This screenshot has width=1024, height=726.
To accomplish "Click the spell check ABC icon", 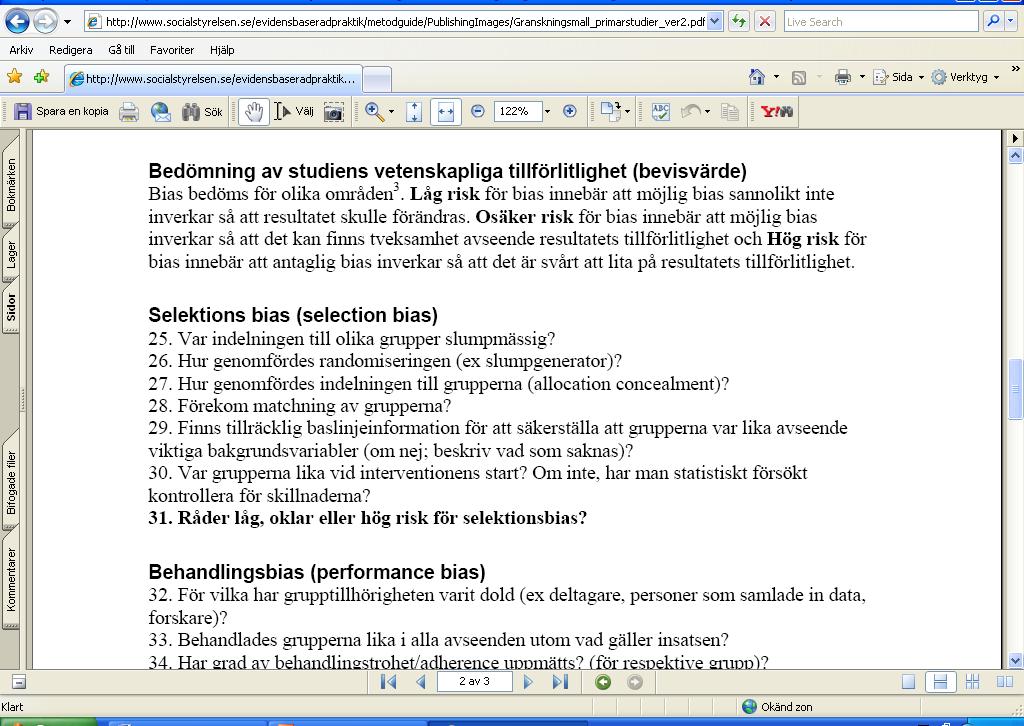I will pos(660,112).
